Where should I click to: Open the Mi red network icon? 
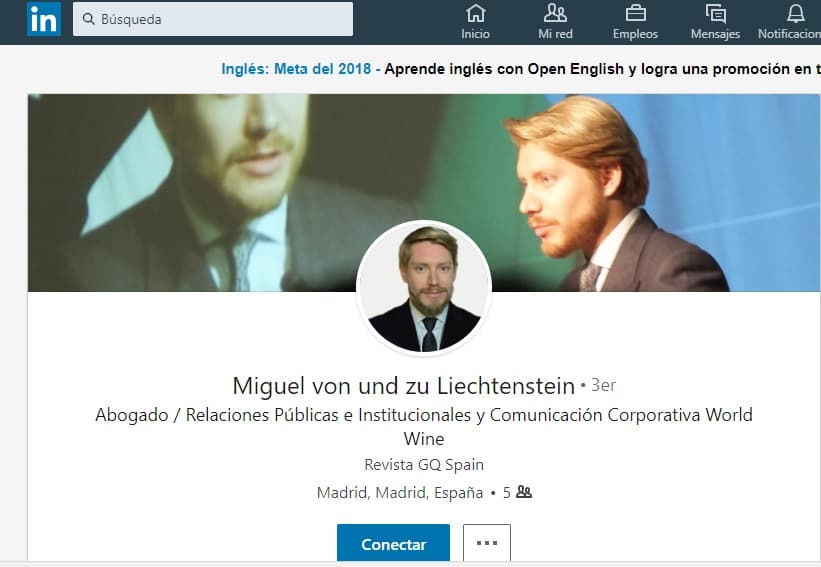tap(555, 13)
